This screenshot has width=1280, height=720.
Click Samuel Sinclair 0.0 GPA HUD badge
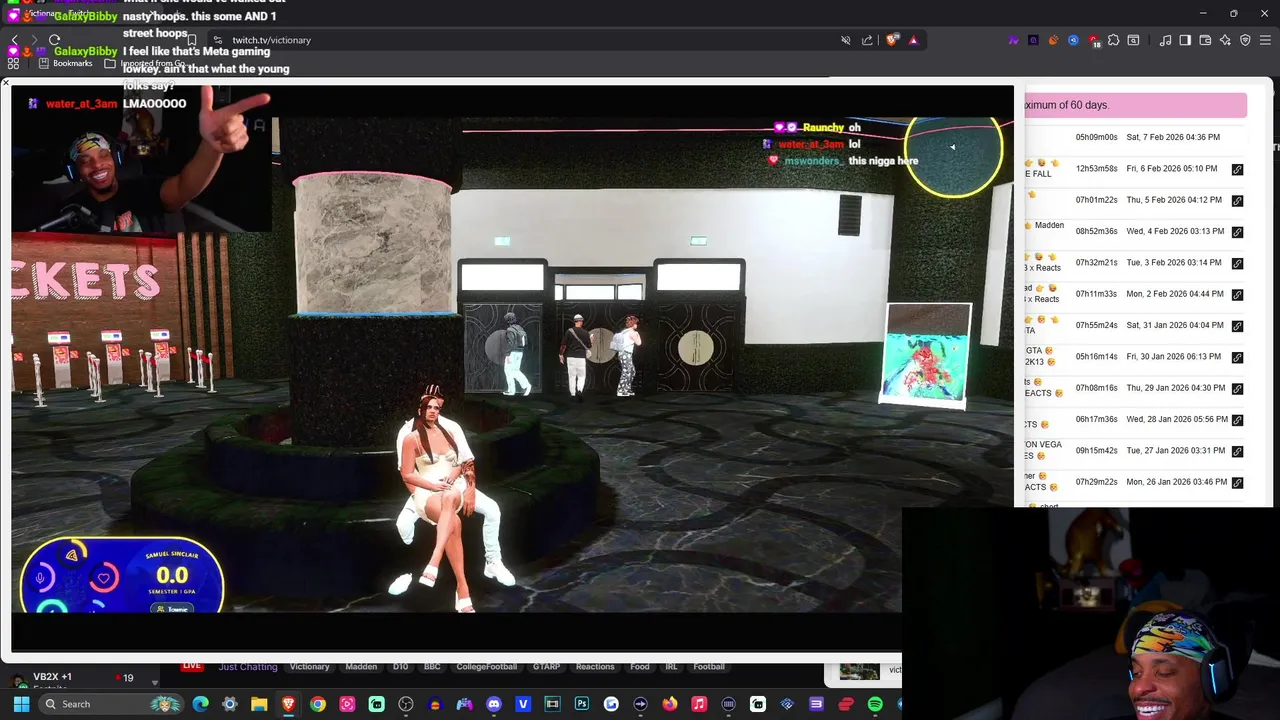(x=122, y=574)
